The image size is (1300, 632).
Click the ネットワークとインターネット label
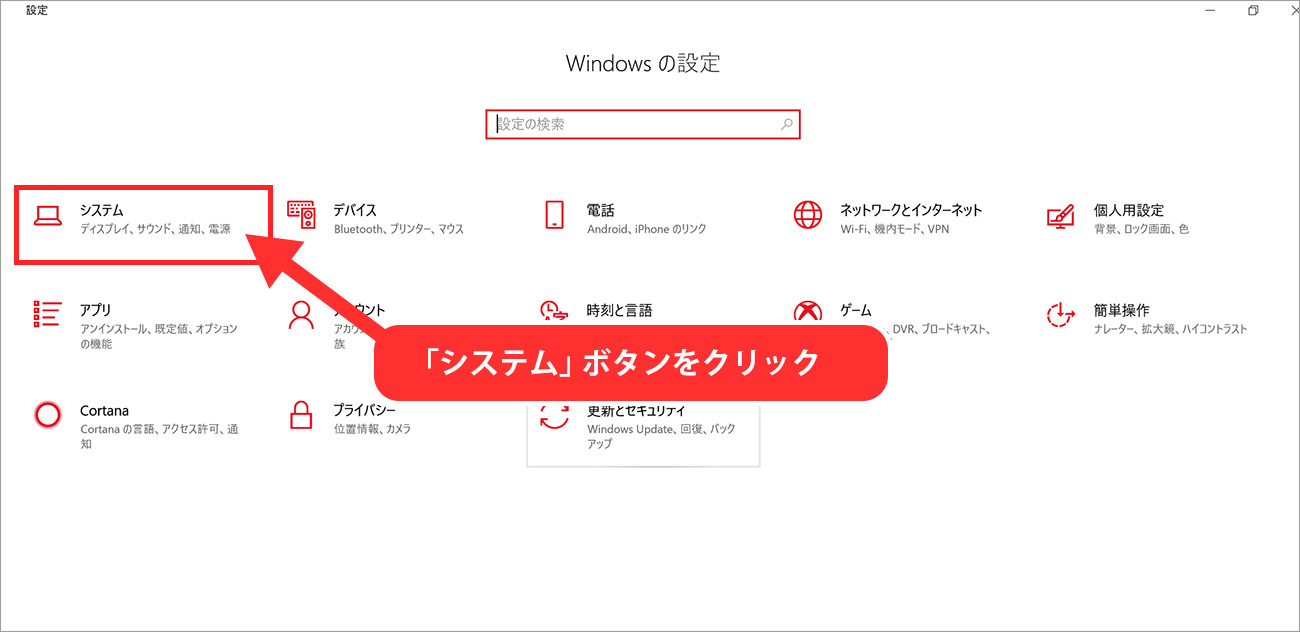[x=911, y=210]
